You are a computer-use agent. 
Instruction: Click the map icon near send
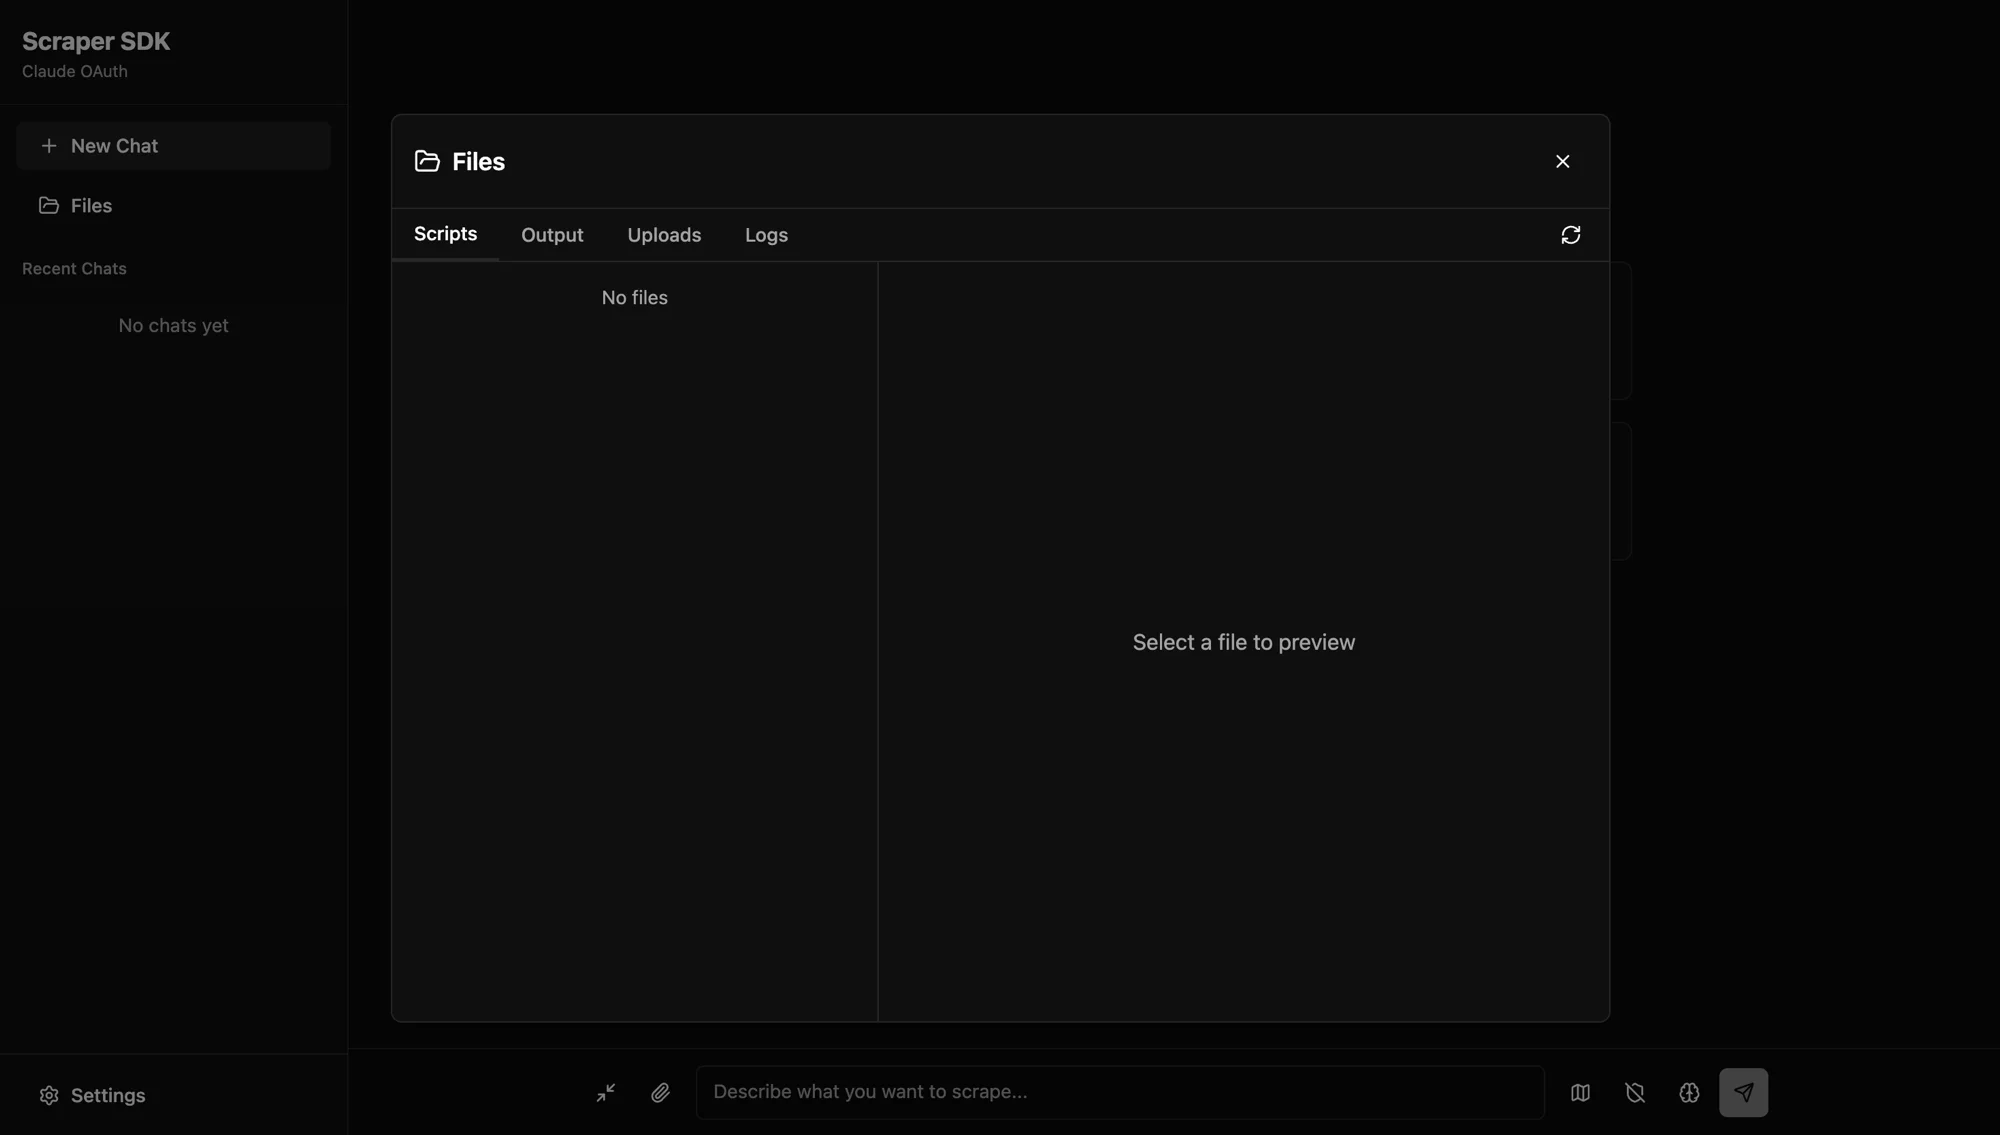tap(1580, 1092)
